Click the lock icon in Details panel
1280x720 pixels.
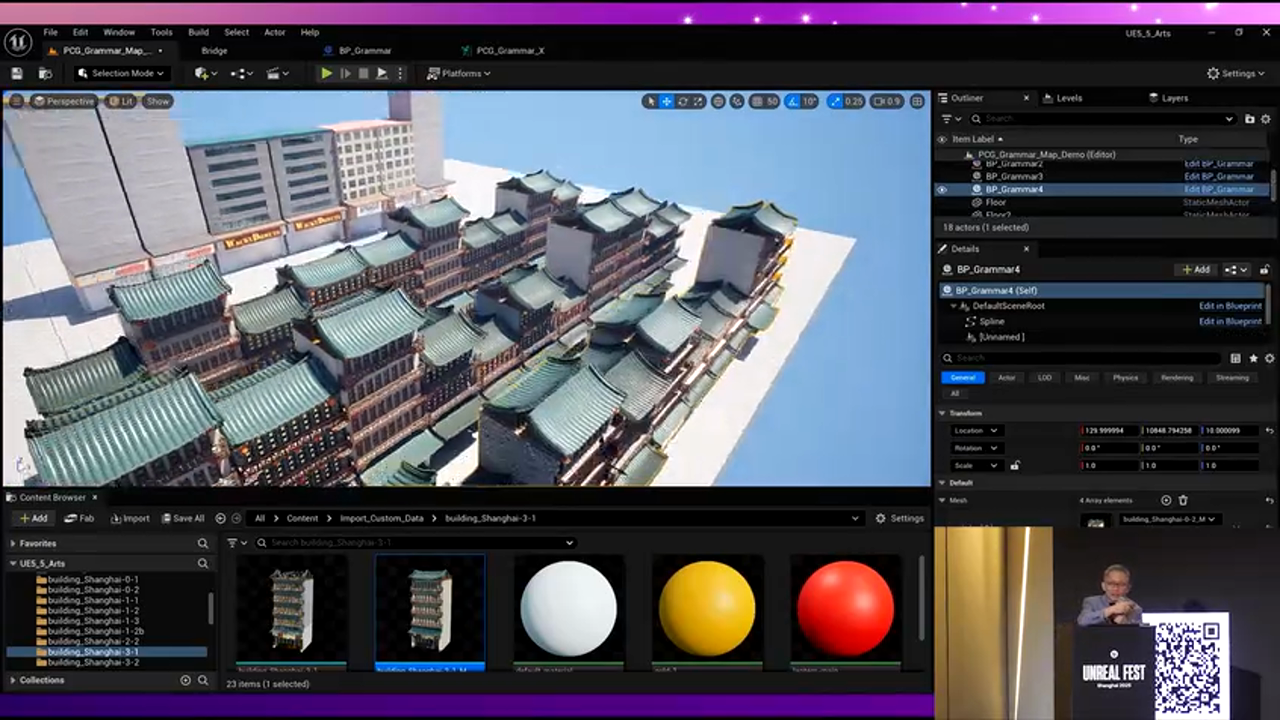click(1265, 269)
